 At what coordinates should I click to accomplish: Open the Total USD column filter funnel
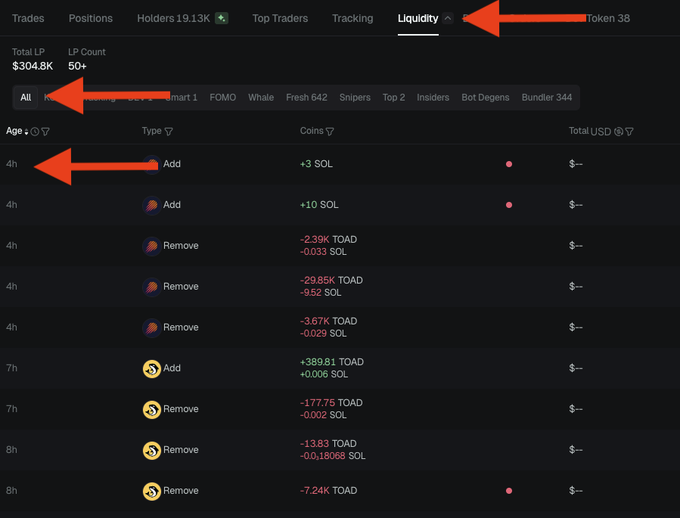(629, 131)
